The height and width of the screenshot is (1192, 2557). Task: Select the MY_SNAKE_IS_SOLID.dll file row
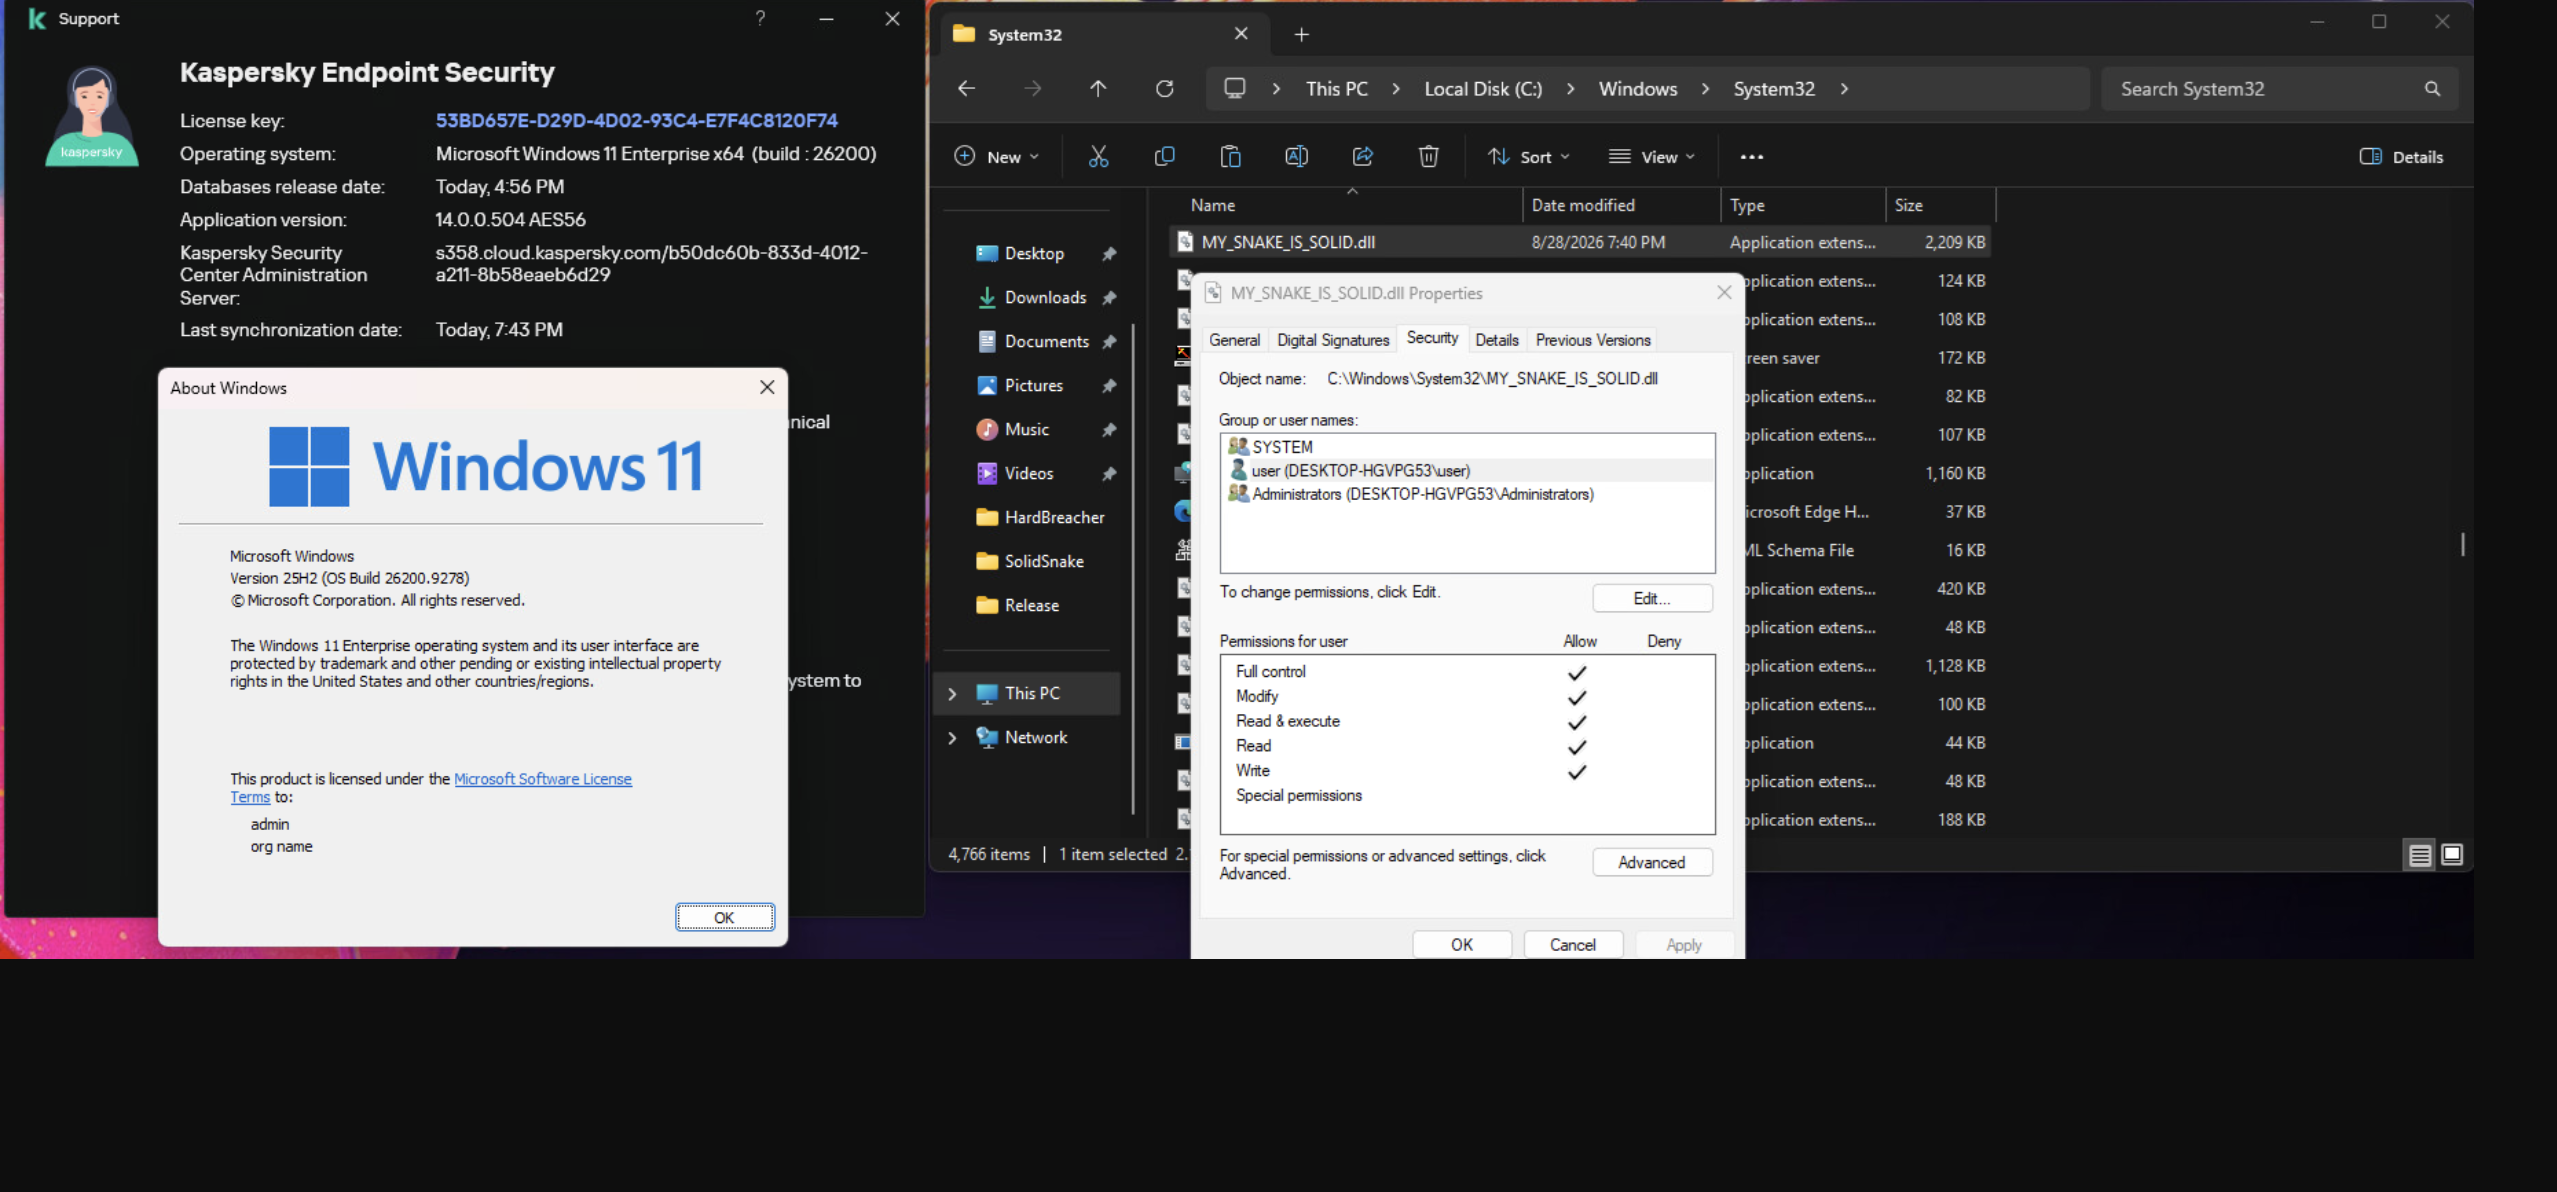pos(1579,242)
